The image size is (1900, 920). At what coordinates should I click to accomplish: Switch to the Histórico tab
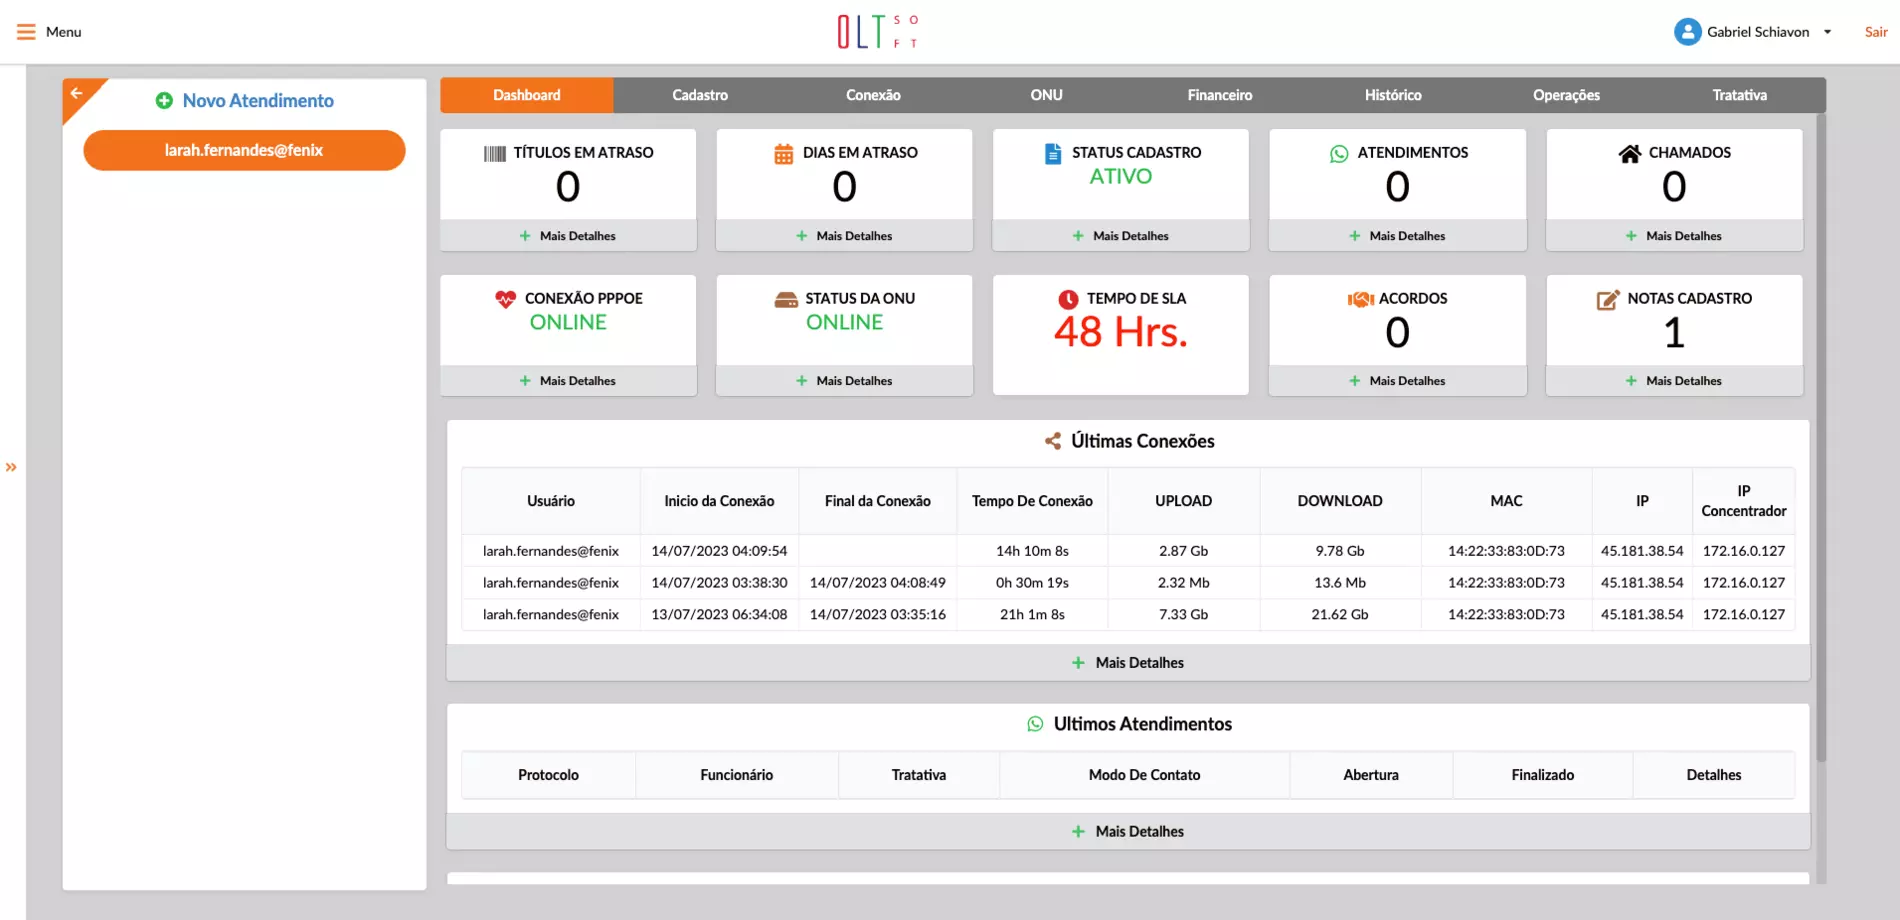(1393, 95)
